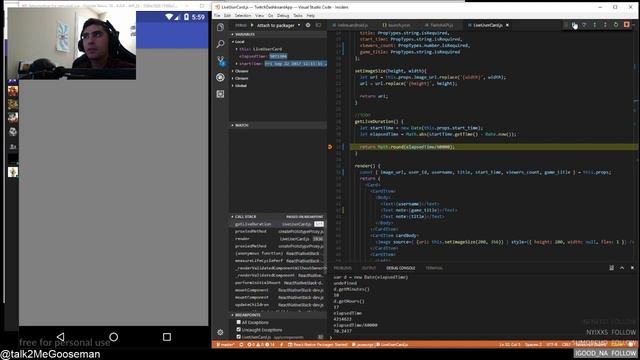Open the Go menu
Image resolution: width=640 pixels, height=360 pixels.
click(x=270, y=16)
